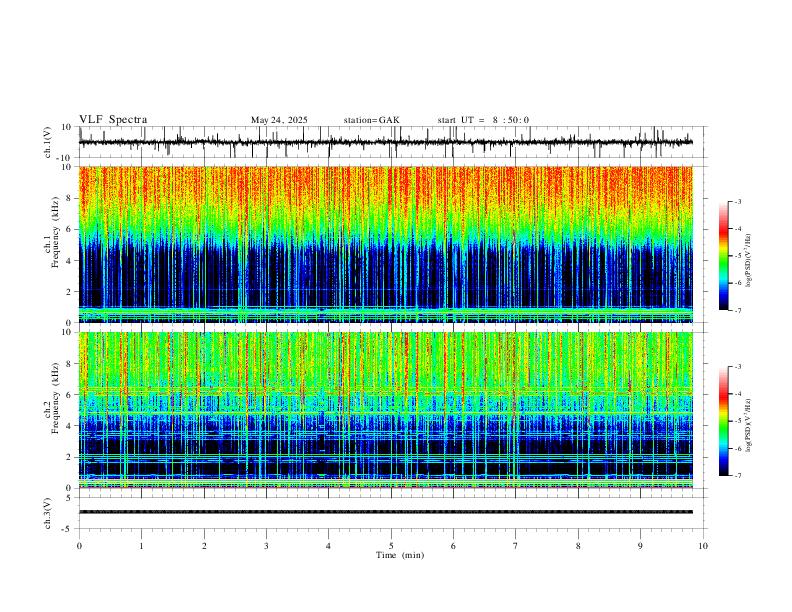The width and height of the screenshot is (792, 612).
Task: Click the ch.2 spectrogram color bar
Action: pyautogui.click(x=724, y=421)
